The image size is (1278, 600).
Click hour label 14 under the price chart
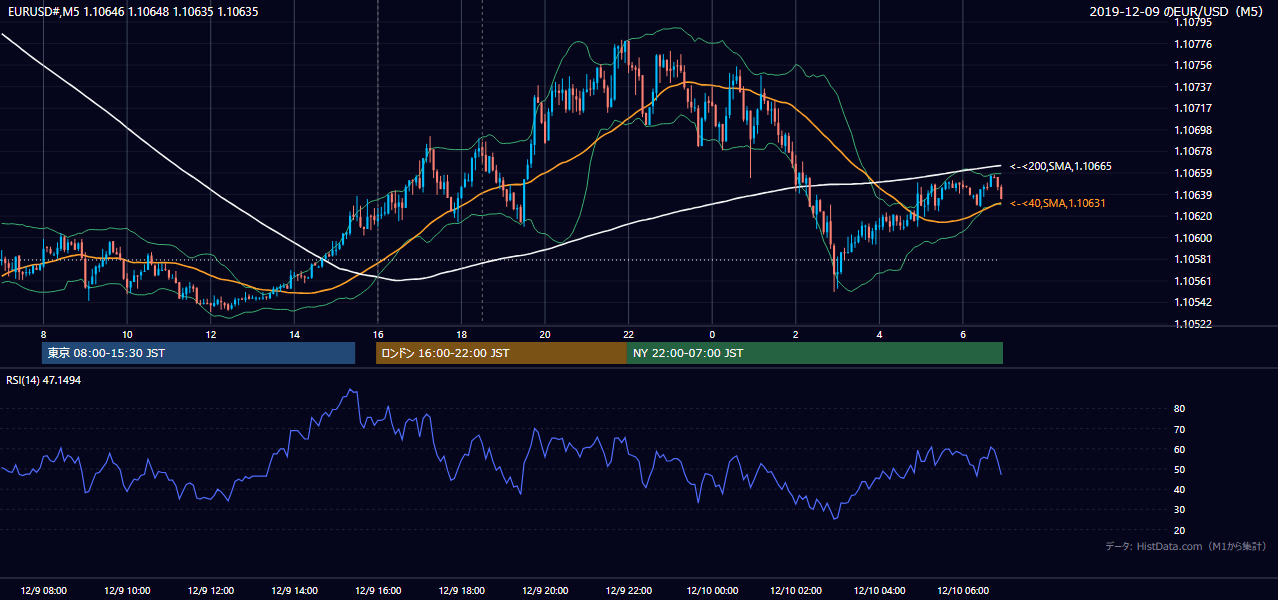294,333
